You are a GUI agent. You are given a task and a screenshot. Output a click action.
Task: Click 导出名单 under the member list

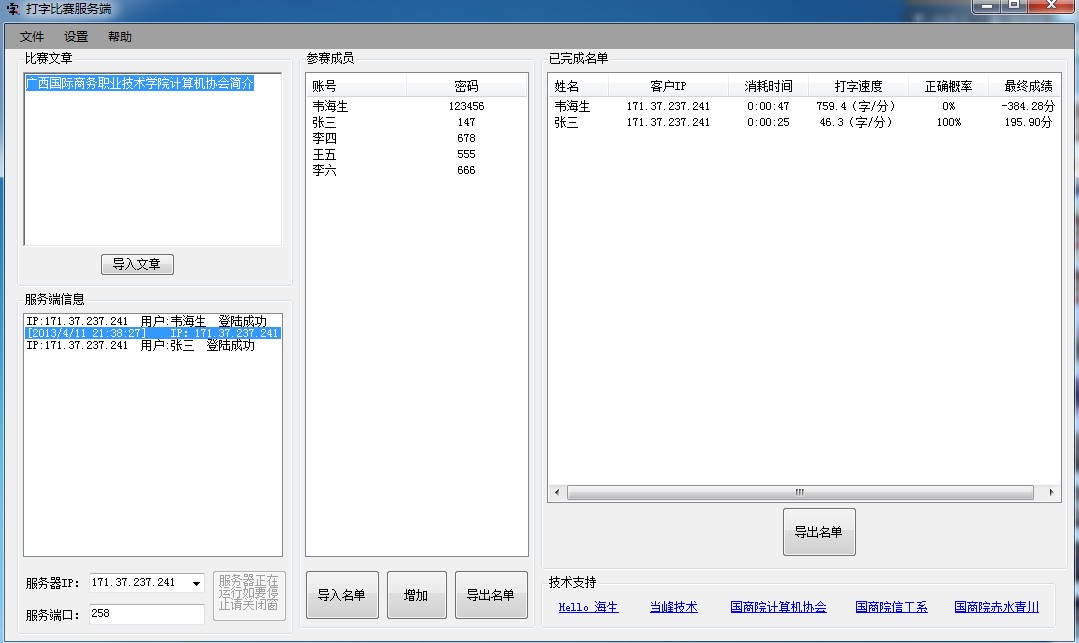pyautogui.click(x=490, y=595)
